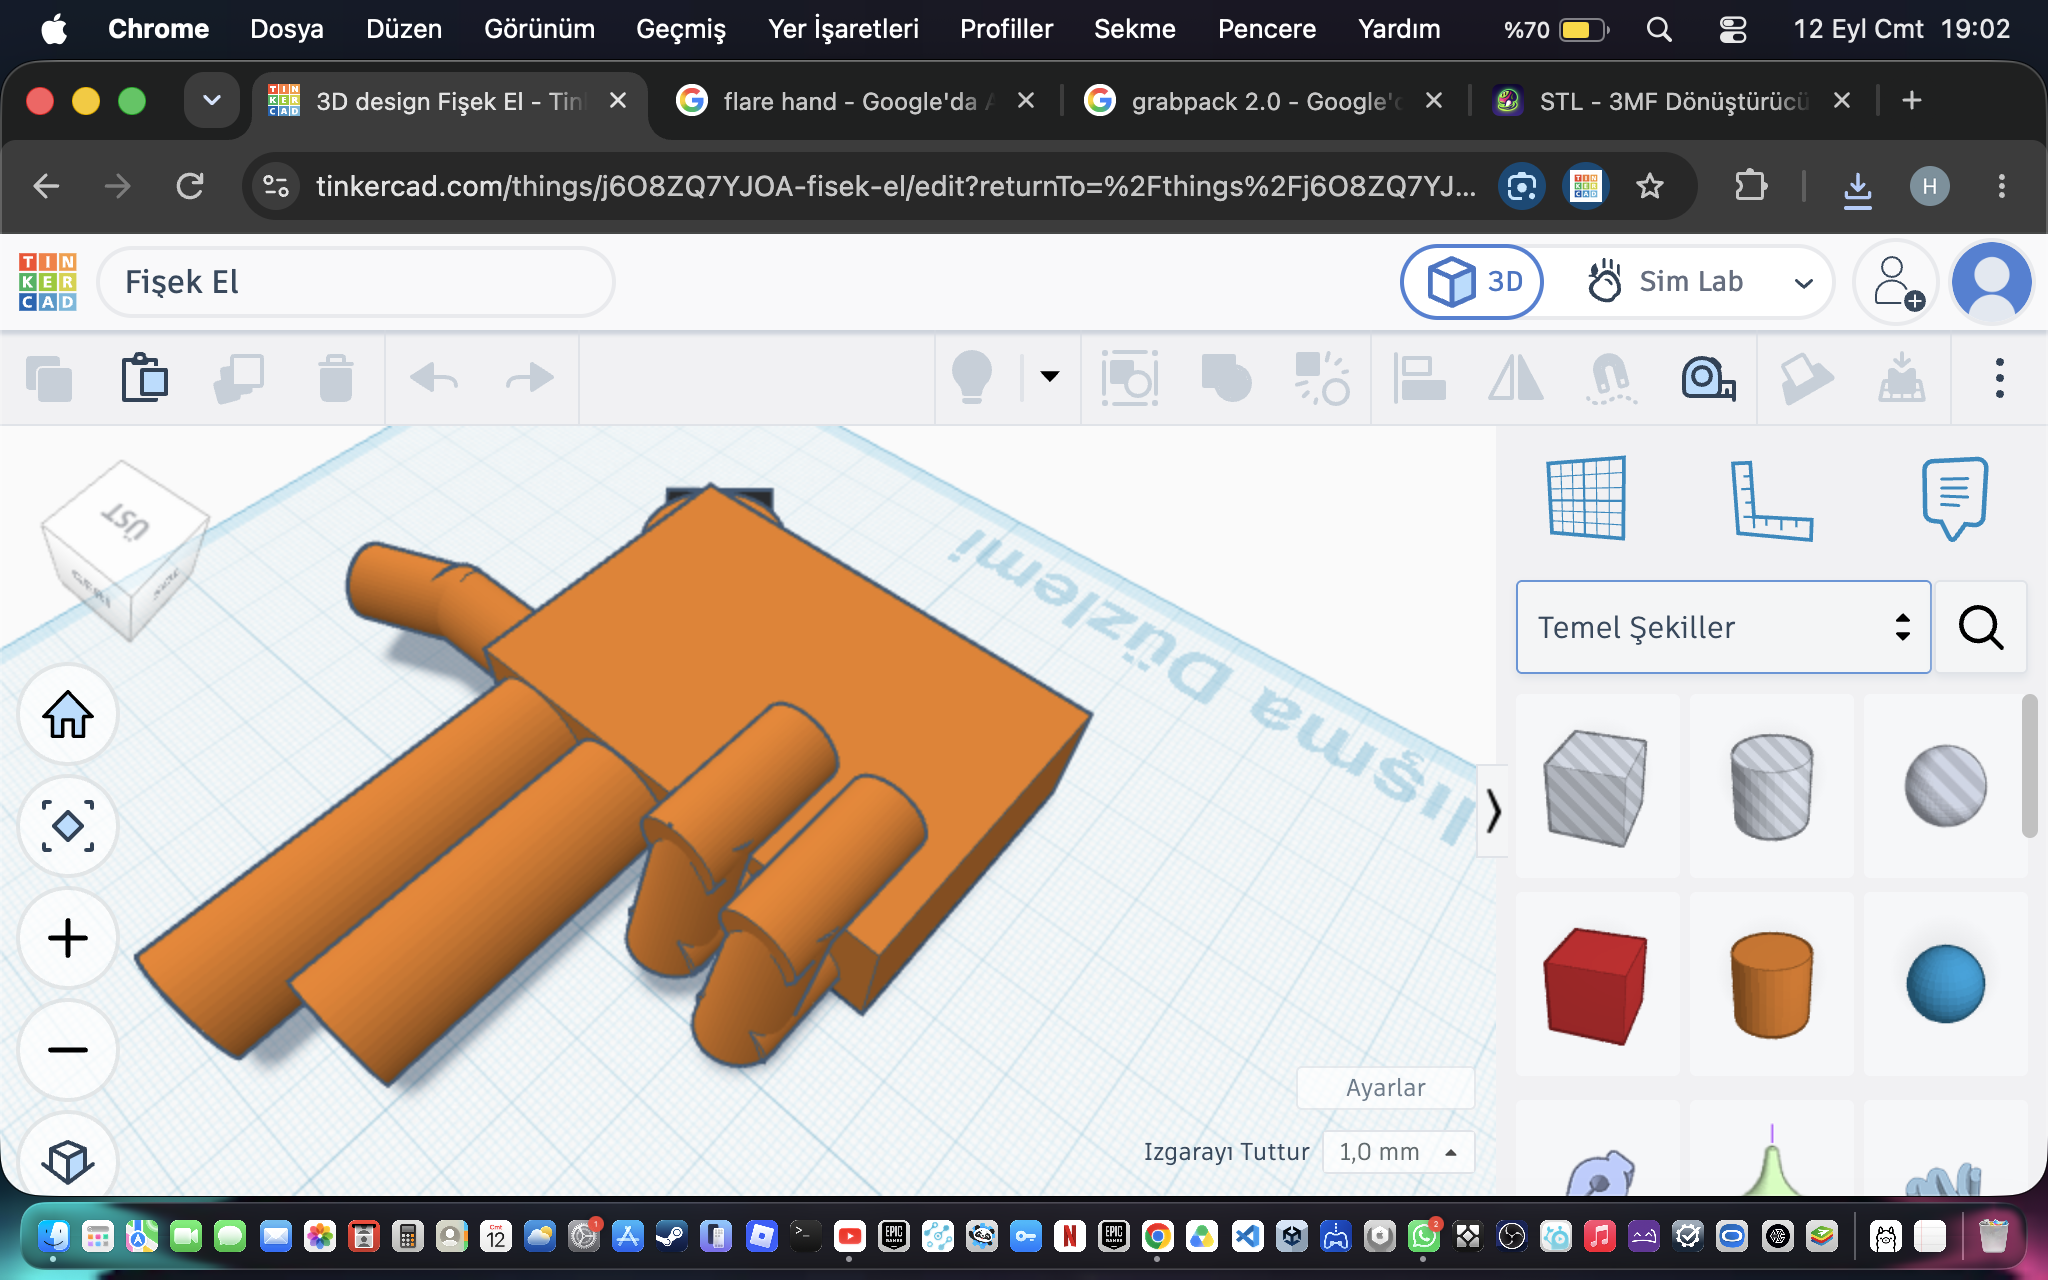The height and width of the screenshot is (1280, 2048).
Task: Open the Notes speech bubble tool
Action: point(1955,498)
